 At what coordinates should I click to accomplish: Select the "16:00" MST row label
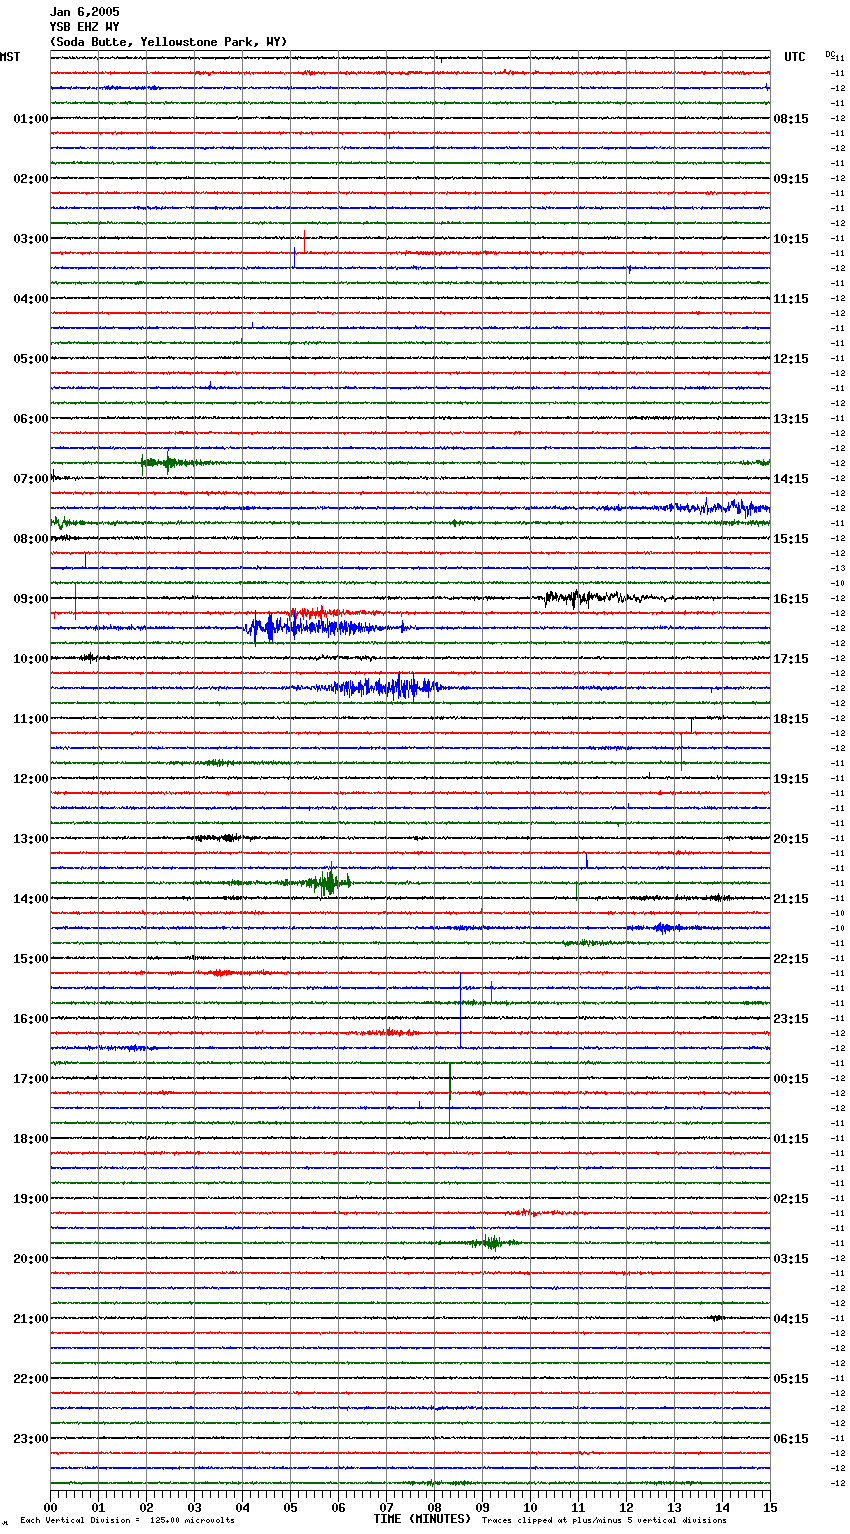[31, 1019]
